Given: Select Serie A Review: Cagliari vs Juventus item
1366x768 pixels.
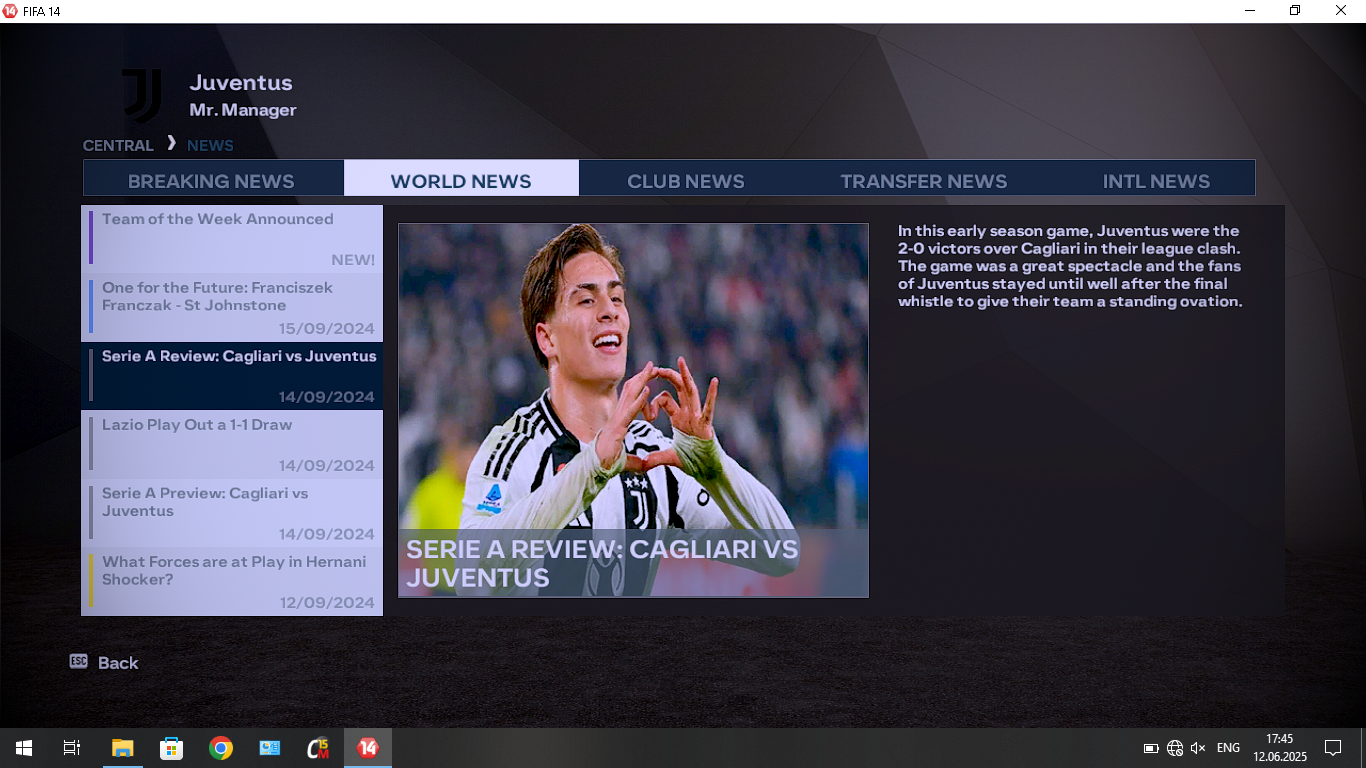Looking at the screenshot, I should pos(232,376).
